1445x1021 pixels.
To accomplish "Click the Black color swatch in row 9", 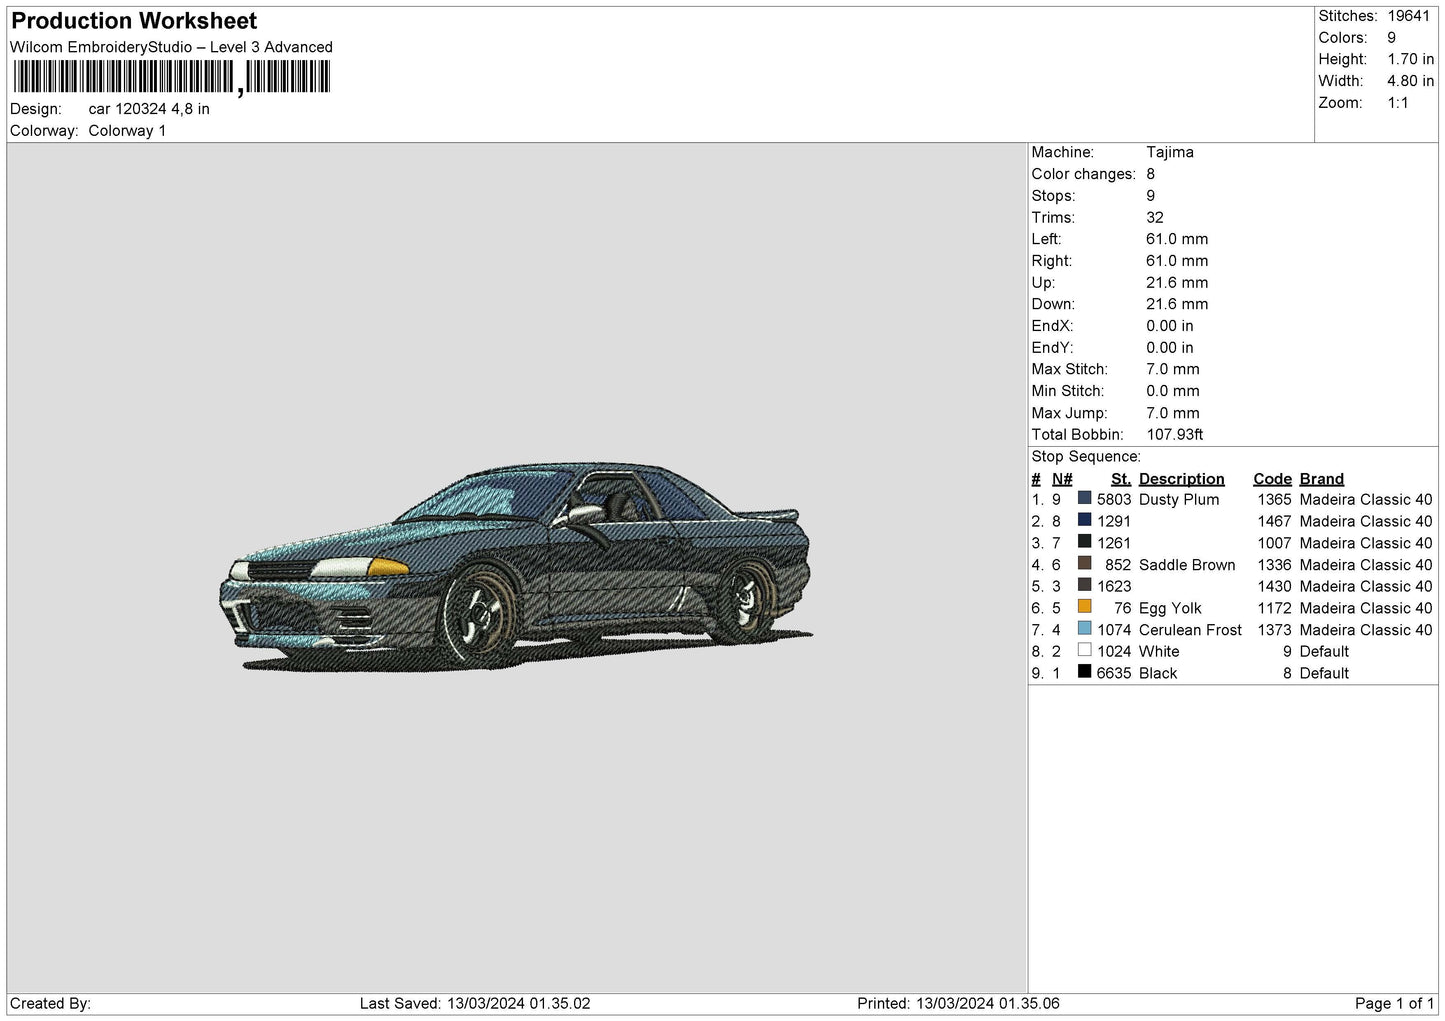I will (1084, 672).
